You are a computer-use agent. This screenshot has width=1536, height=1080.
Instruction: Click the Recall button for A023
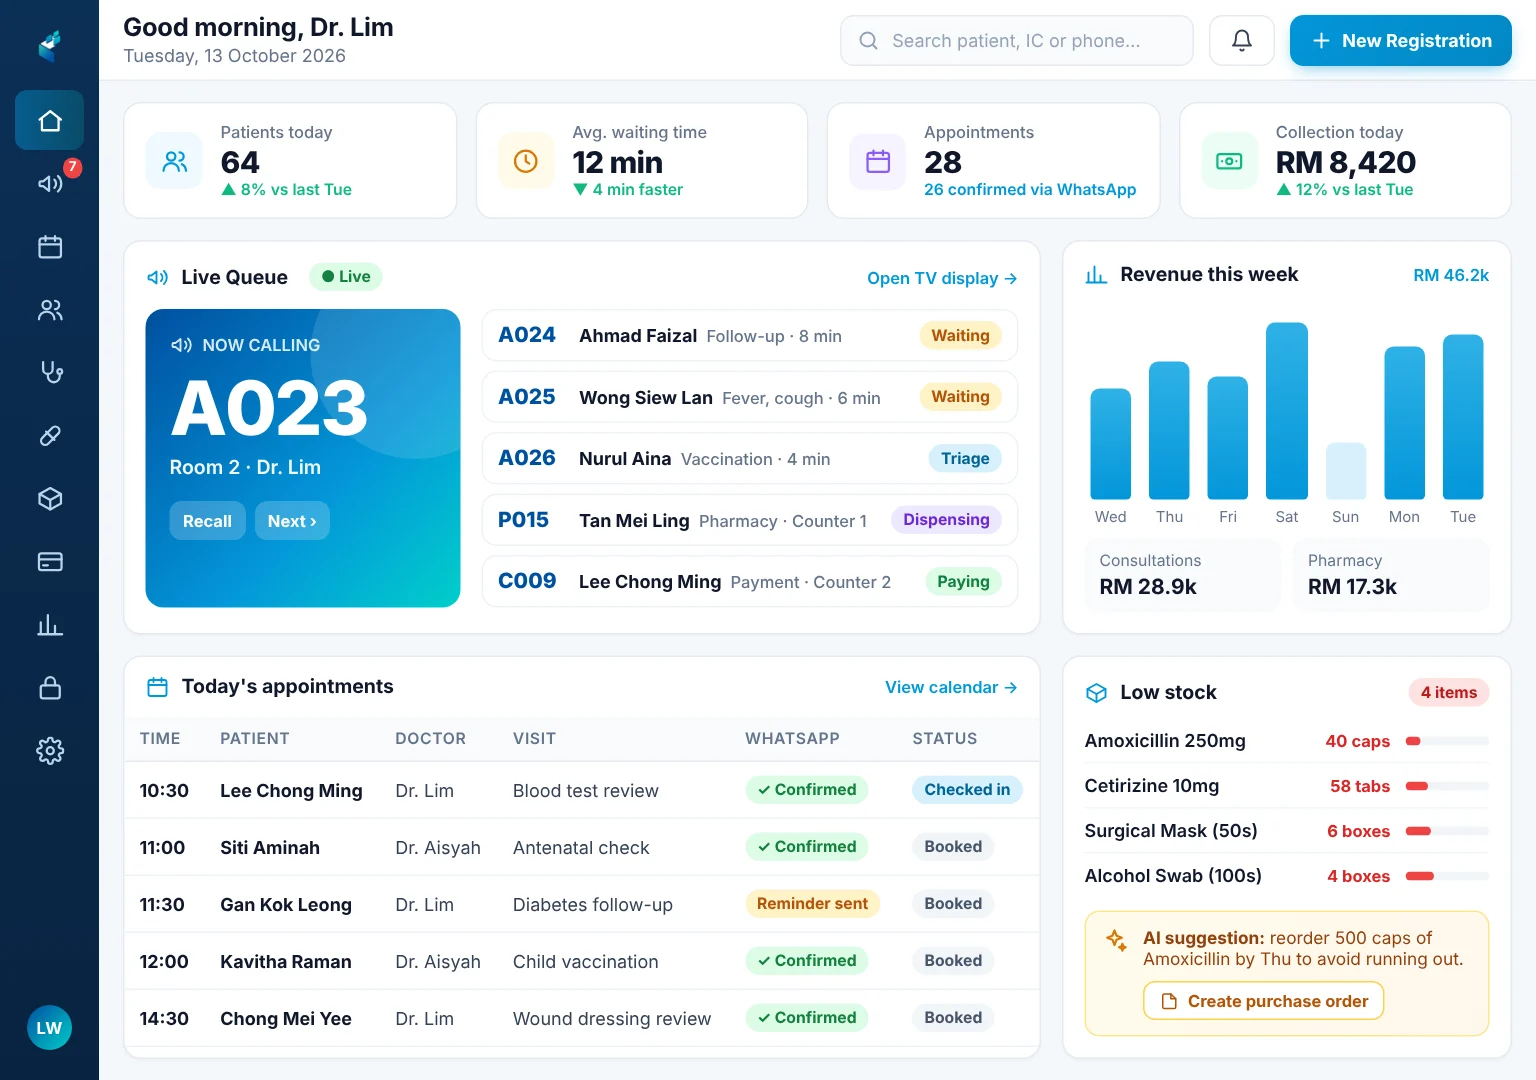207,521
